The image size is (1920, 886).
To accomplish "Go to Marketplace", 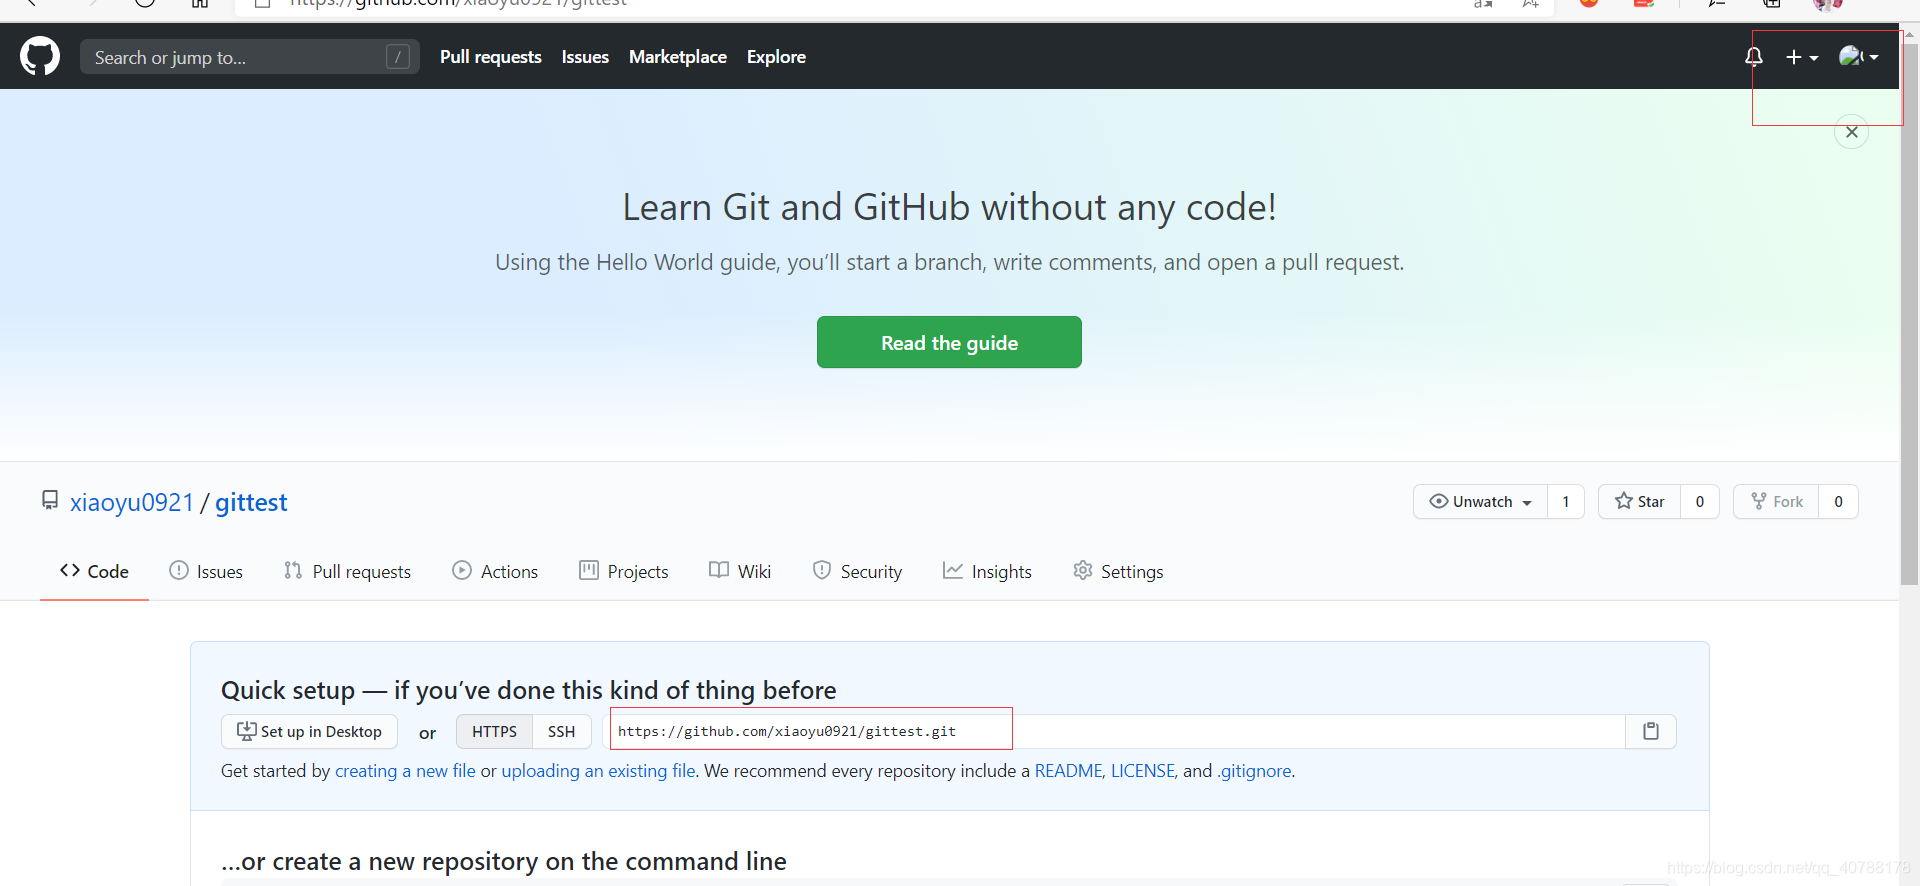I will [x=678, y=57].
